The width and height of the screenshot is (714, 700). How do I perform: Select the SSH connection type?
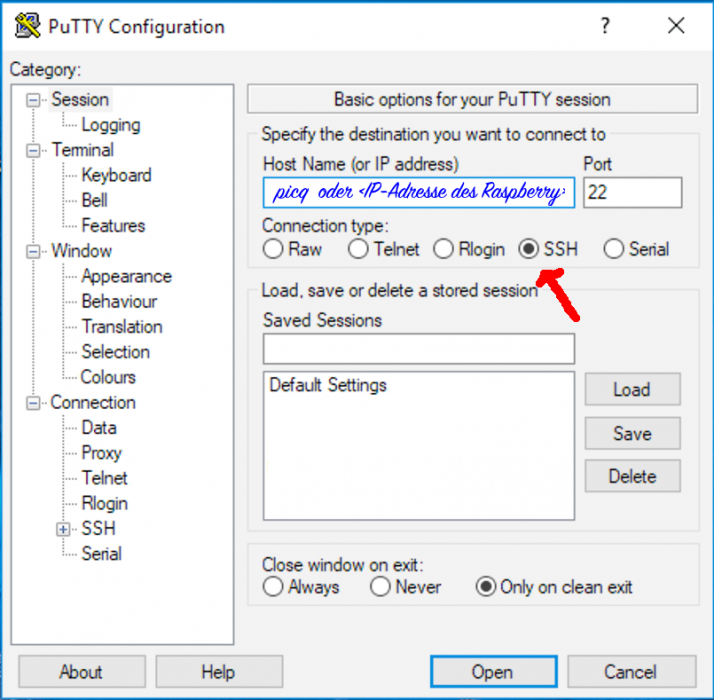[x=530, y=250]
